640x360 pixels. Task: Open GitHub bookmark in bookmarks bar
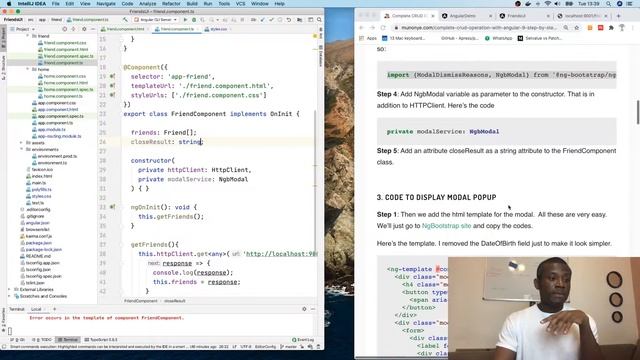click(460, 38)
